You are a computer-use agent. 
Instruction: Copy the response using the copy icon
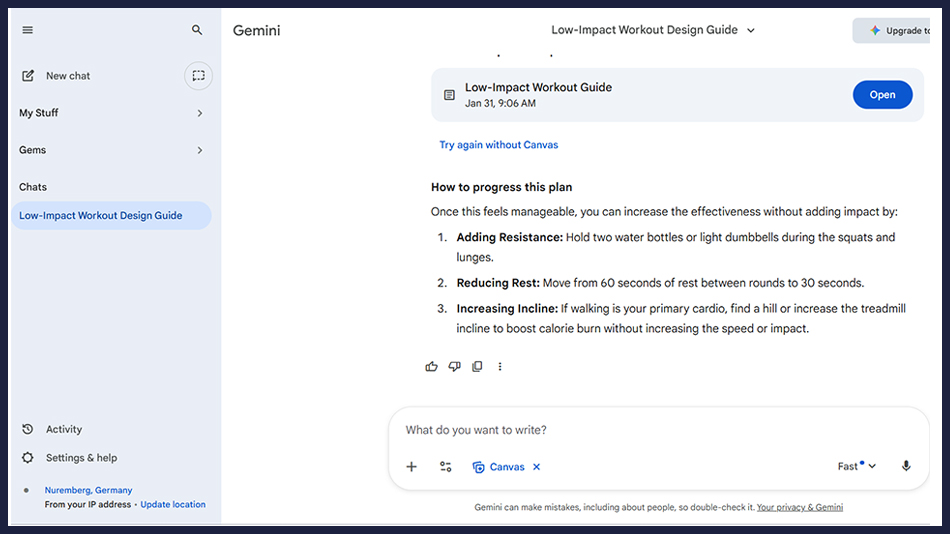tap(477, 367)
